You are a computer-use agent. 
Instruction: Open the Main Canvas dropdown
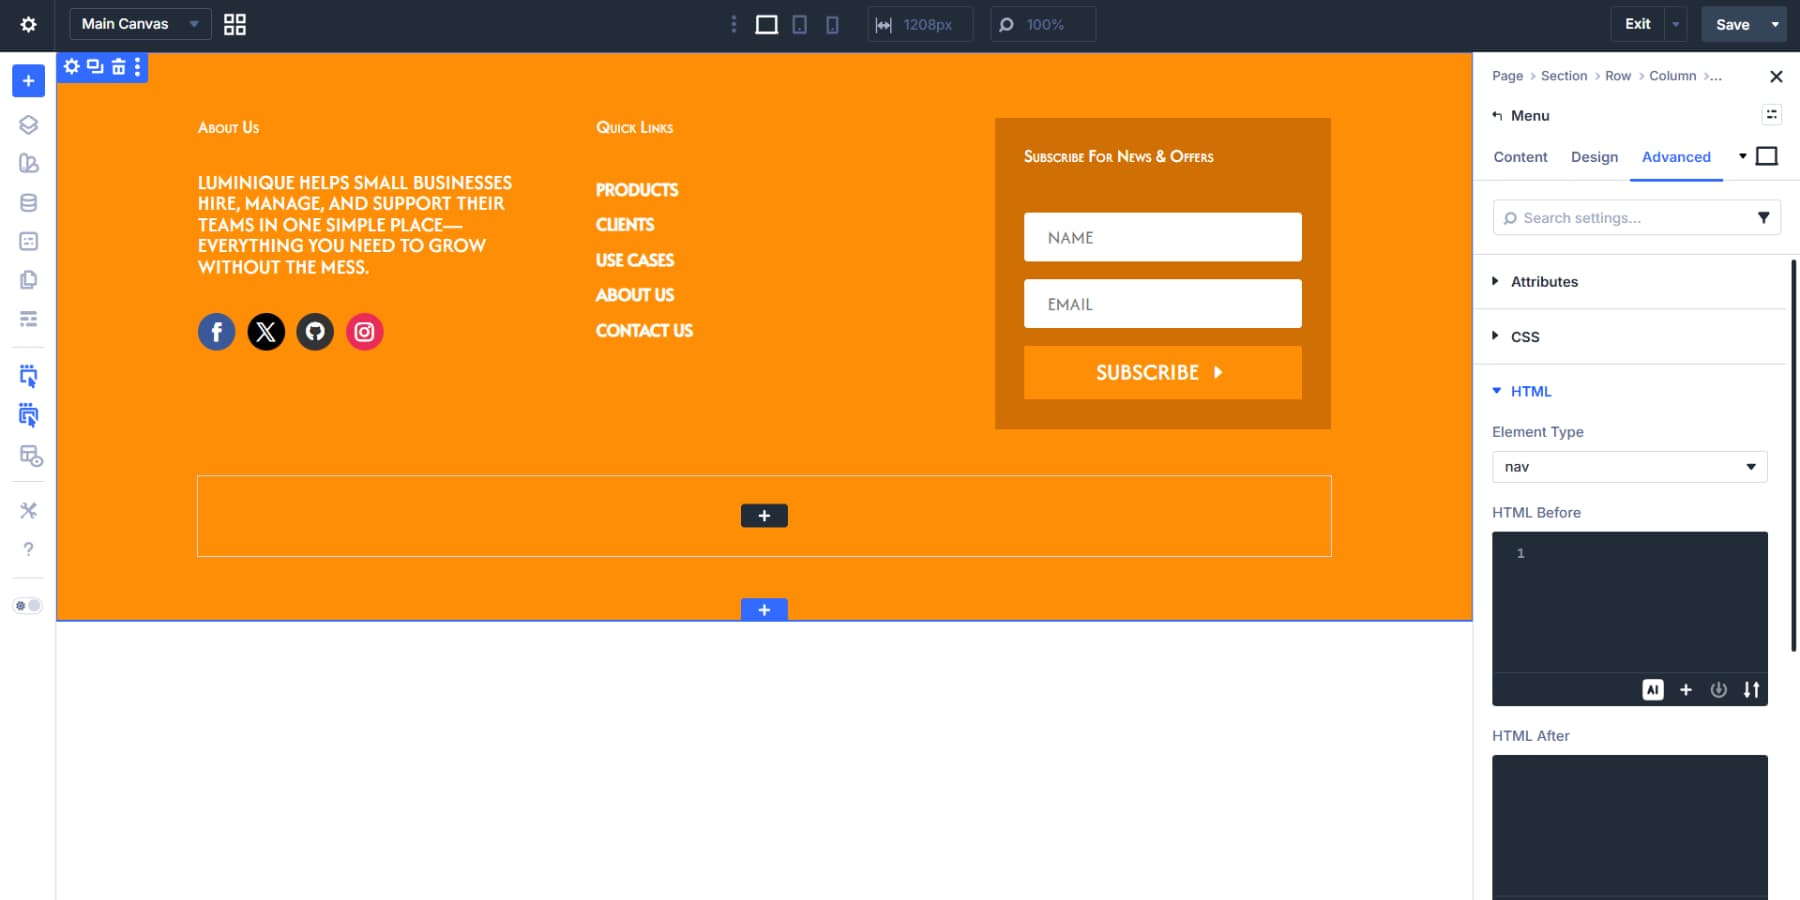(x=138, y=24)
